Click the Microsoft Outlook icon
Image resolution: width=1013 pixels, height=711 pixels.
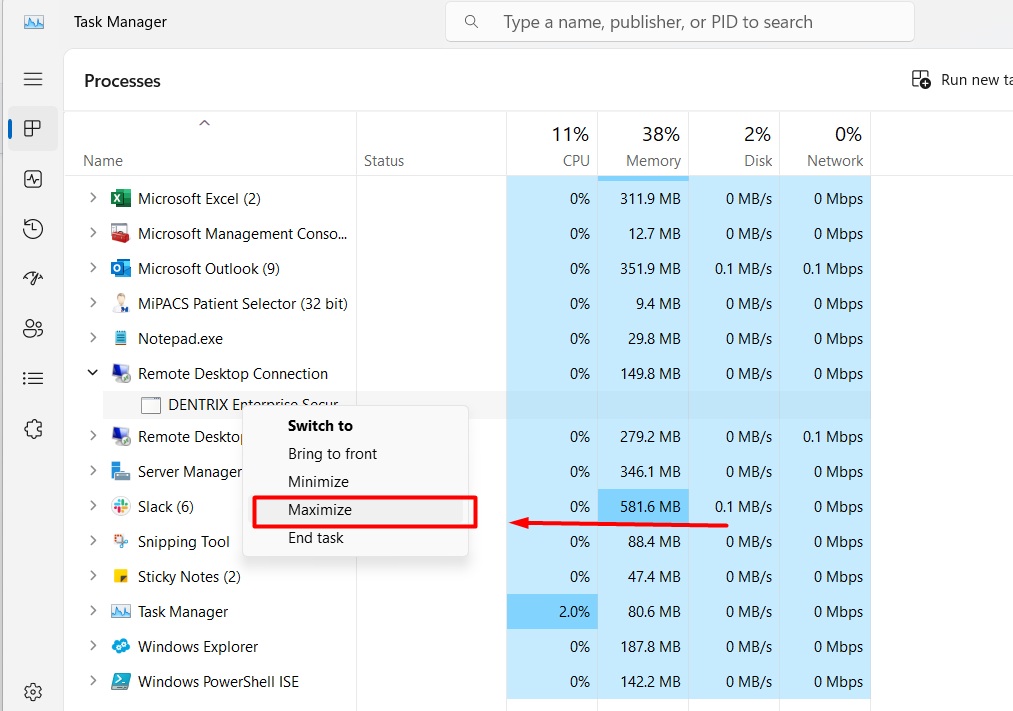(x=121, y=269)
